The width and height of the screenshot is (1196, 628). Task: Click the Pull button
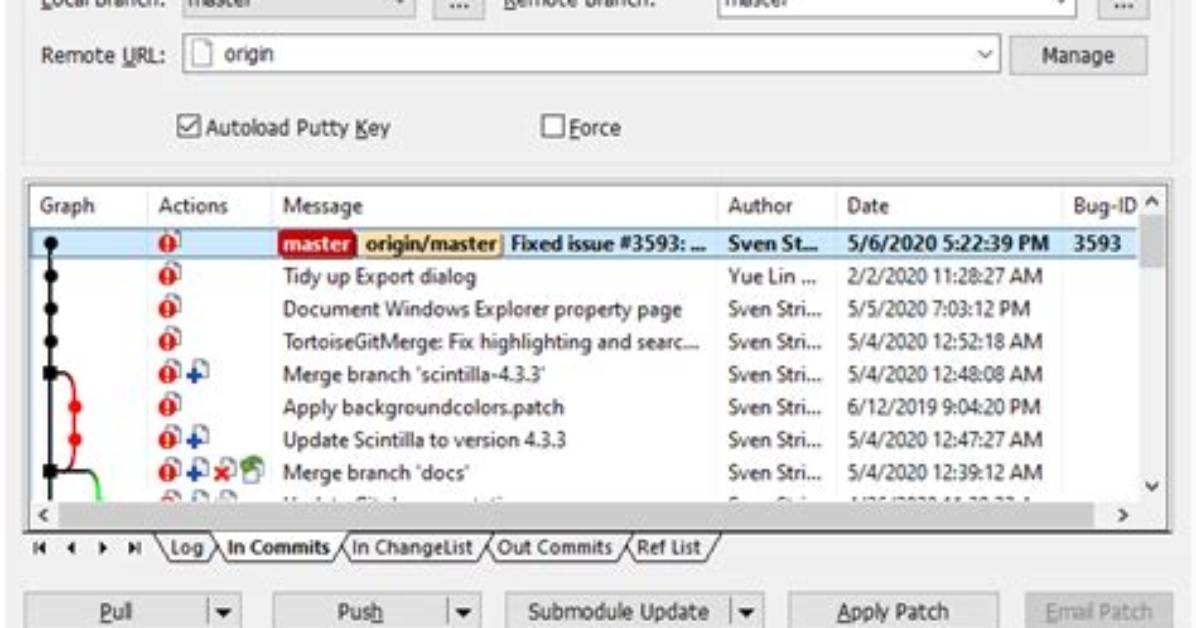coord(116,612)
